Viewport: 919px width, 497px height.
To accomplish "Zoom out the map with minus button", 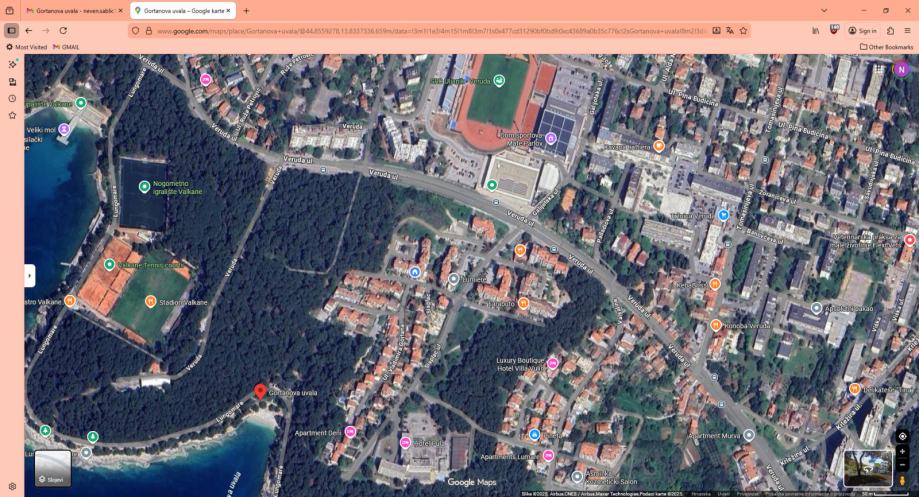I will [903, 465].
